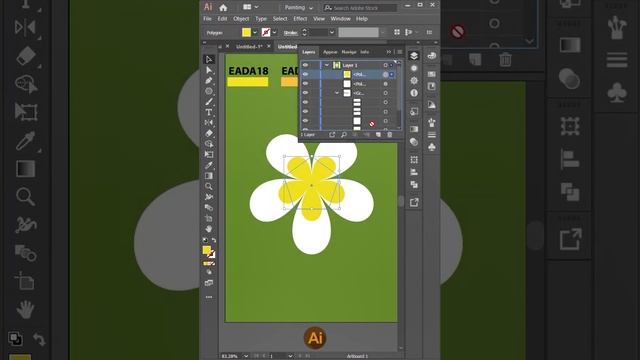The image size is (640, 360).
Task: Switch to the Appearance panel tab
Action: [x=330, y=52]
